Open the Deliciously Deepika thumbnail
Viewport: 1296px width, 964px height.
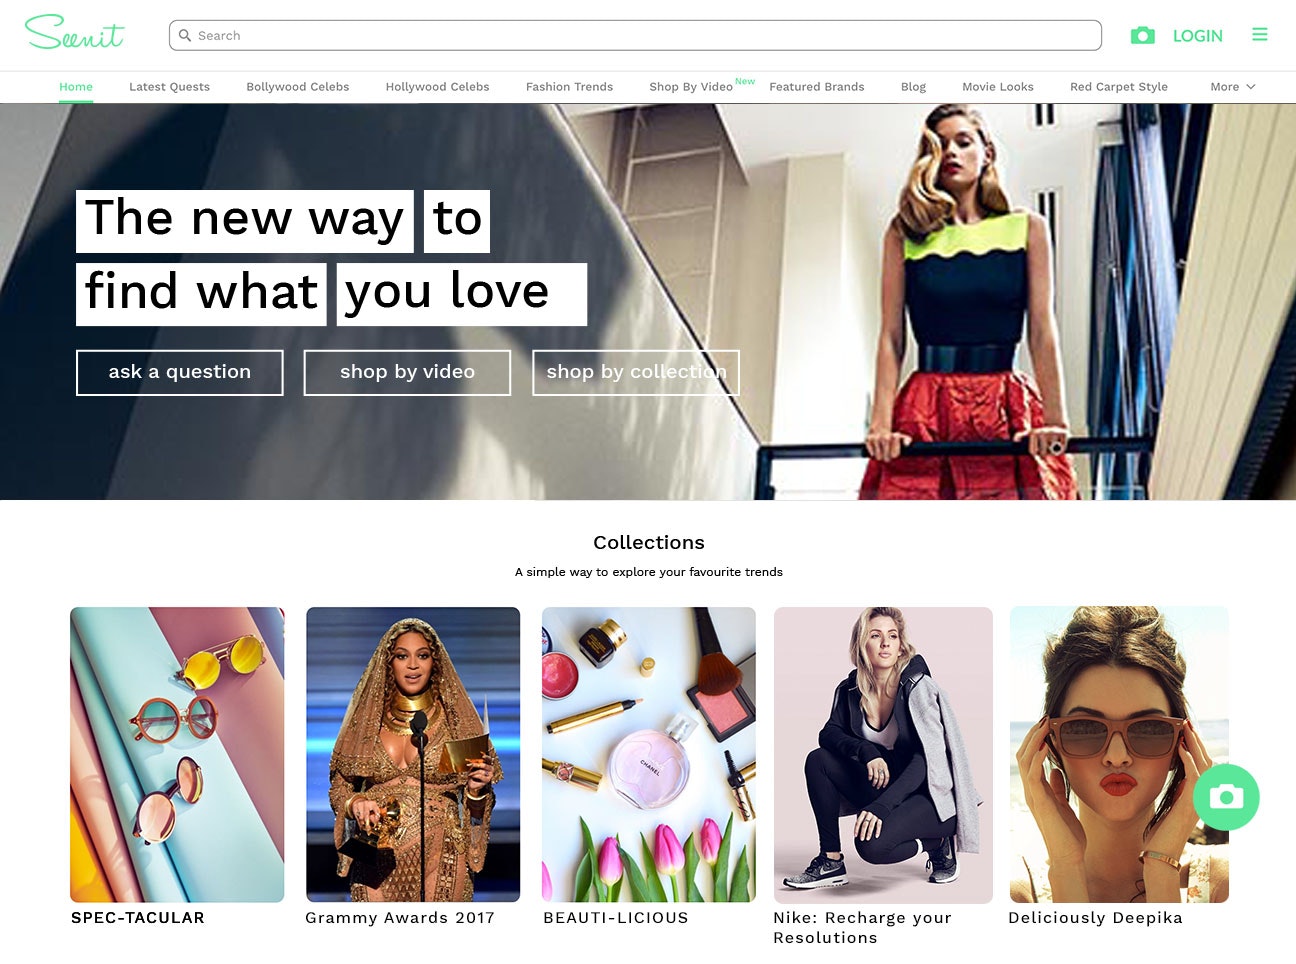coord(1119,755)
